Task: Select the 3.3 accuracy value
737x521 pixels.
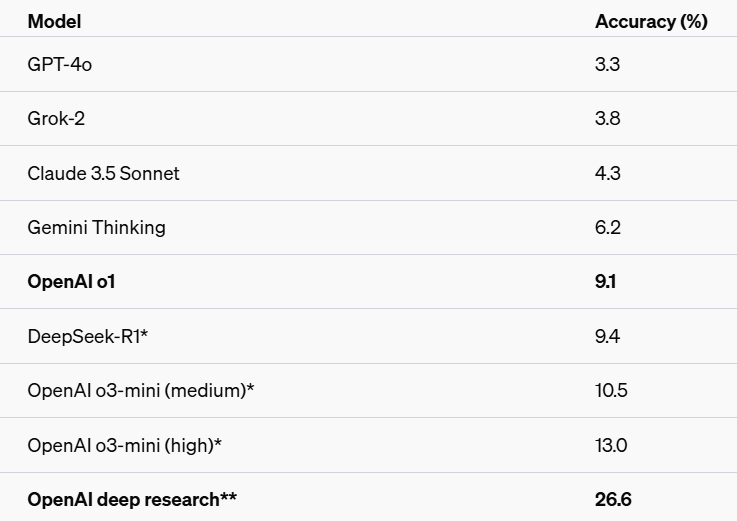Action: [607, 64]
